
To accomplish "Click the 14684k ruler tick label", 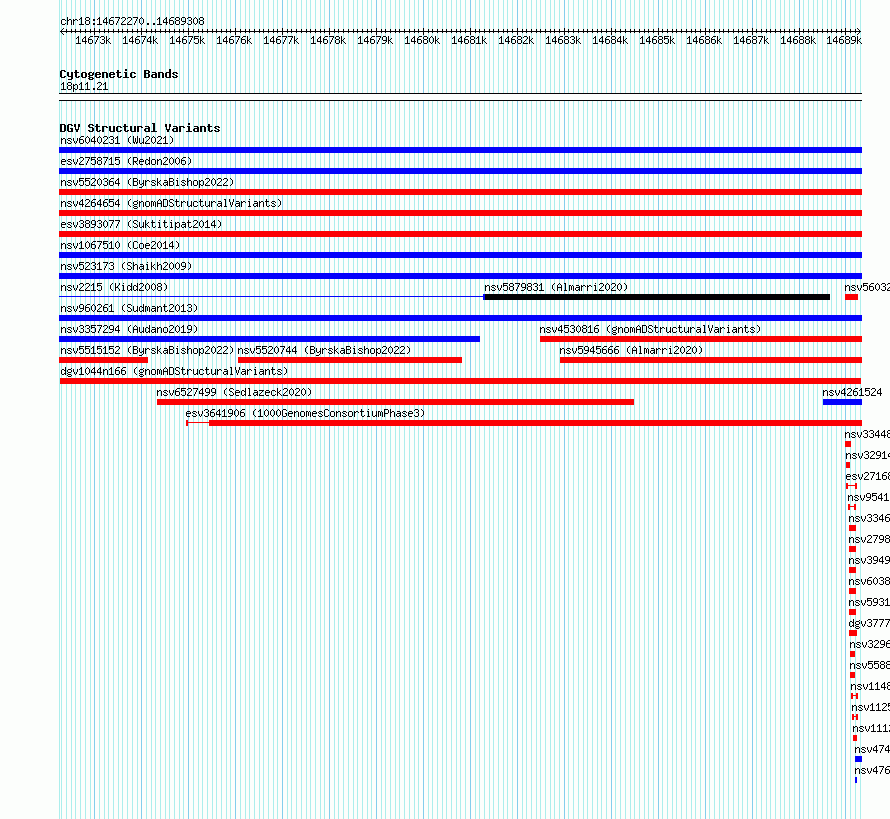I will click(x=610, y=40).
